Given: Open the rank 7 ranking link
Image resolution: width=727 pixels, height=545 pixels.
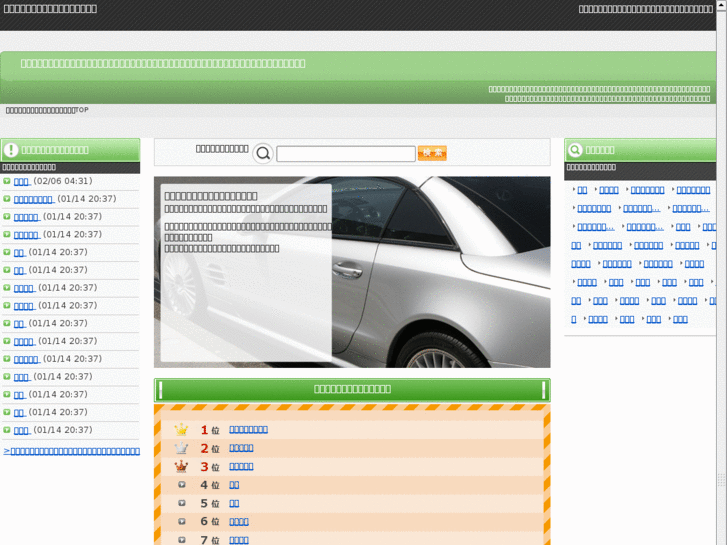Looking at the screenshot, I should point(239,540).
